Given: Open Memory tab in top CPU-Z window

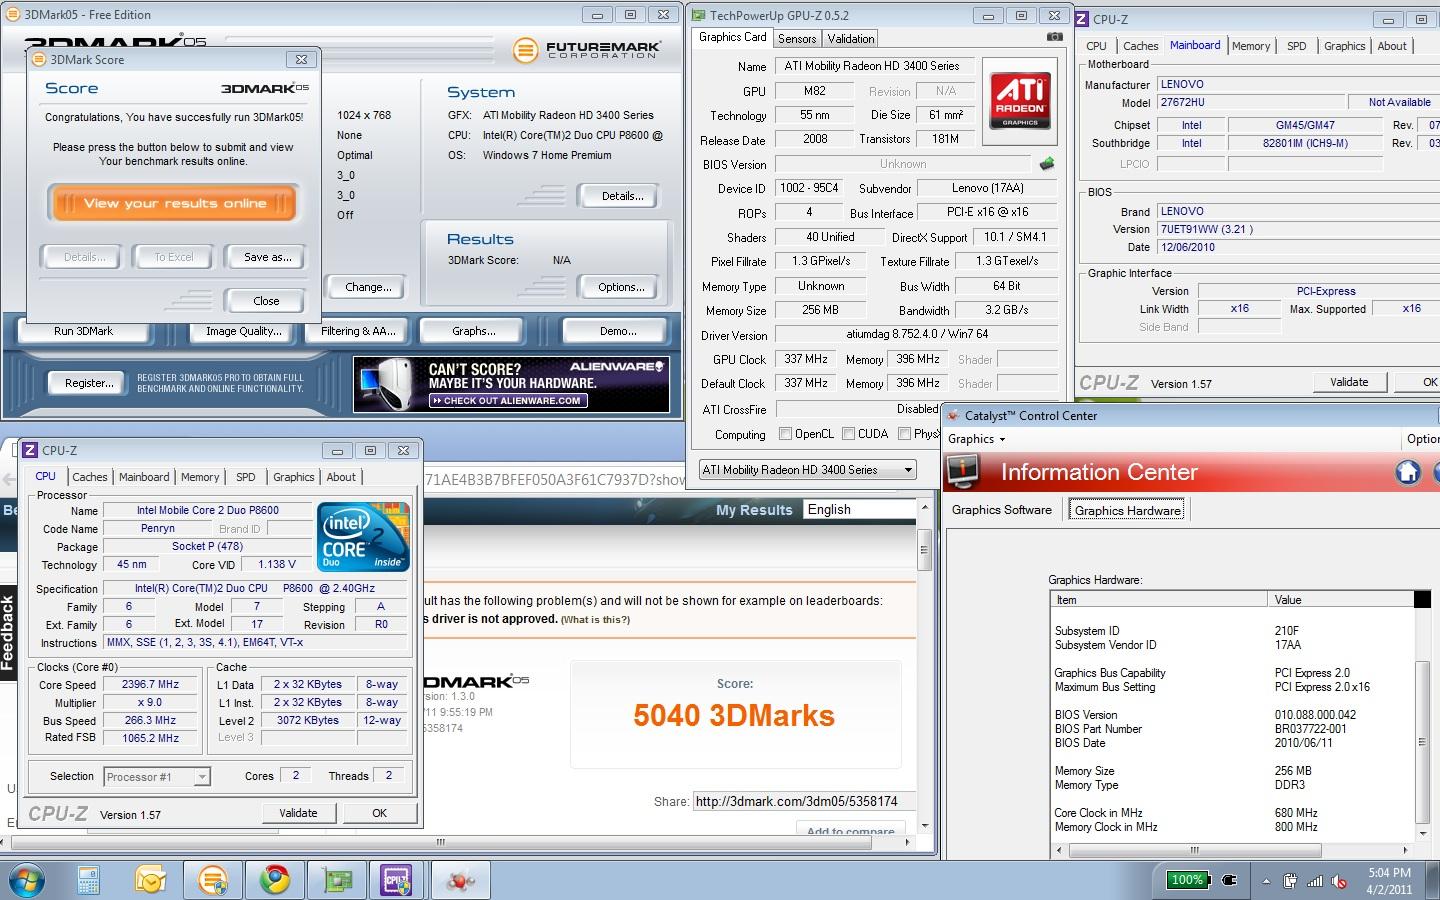Looking at the screenshot, I should [x=1251, y=46].
